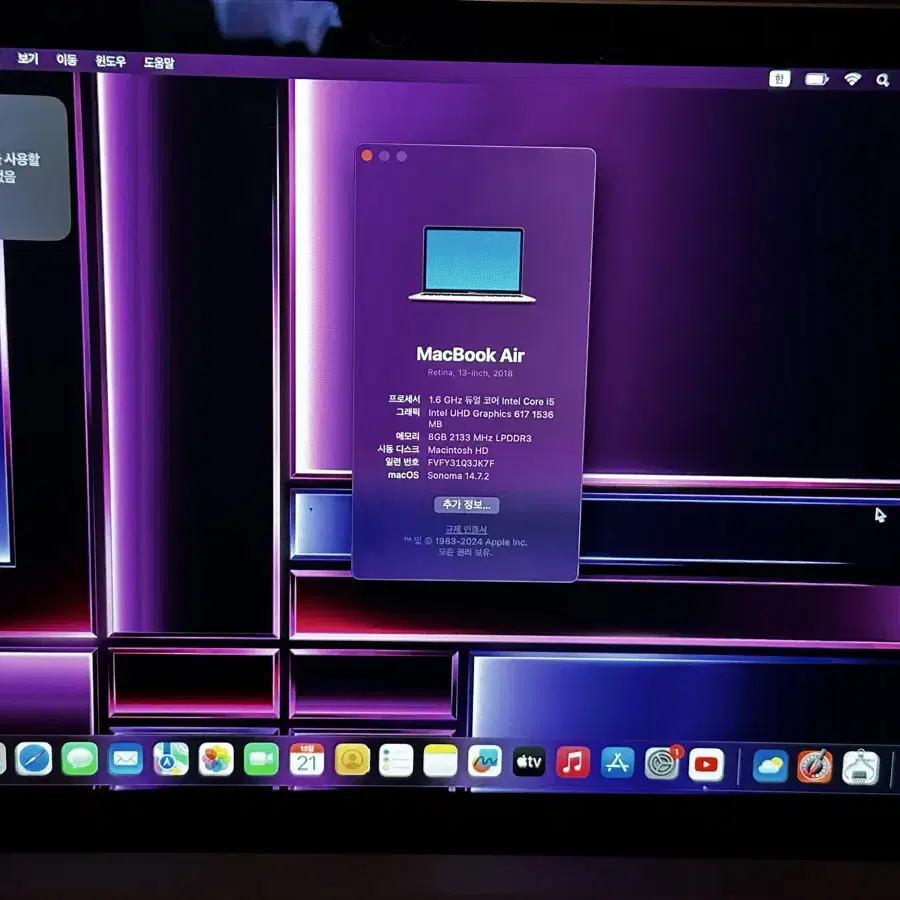Viewport: 900px width, 900px height.
Task: Open the yellow Notes app icon
Action: click(x=440, y=761)
